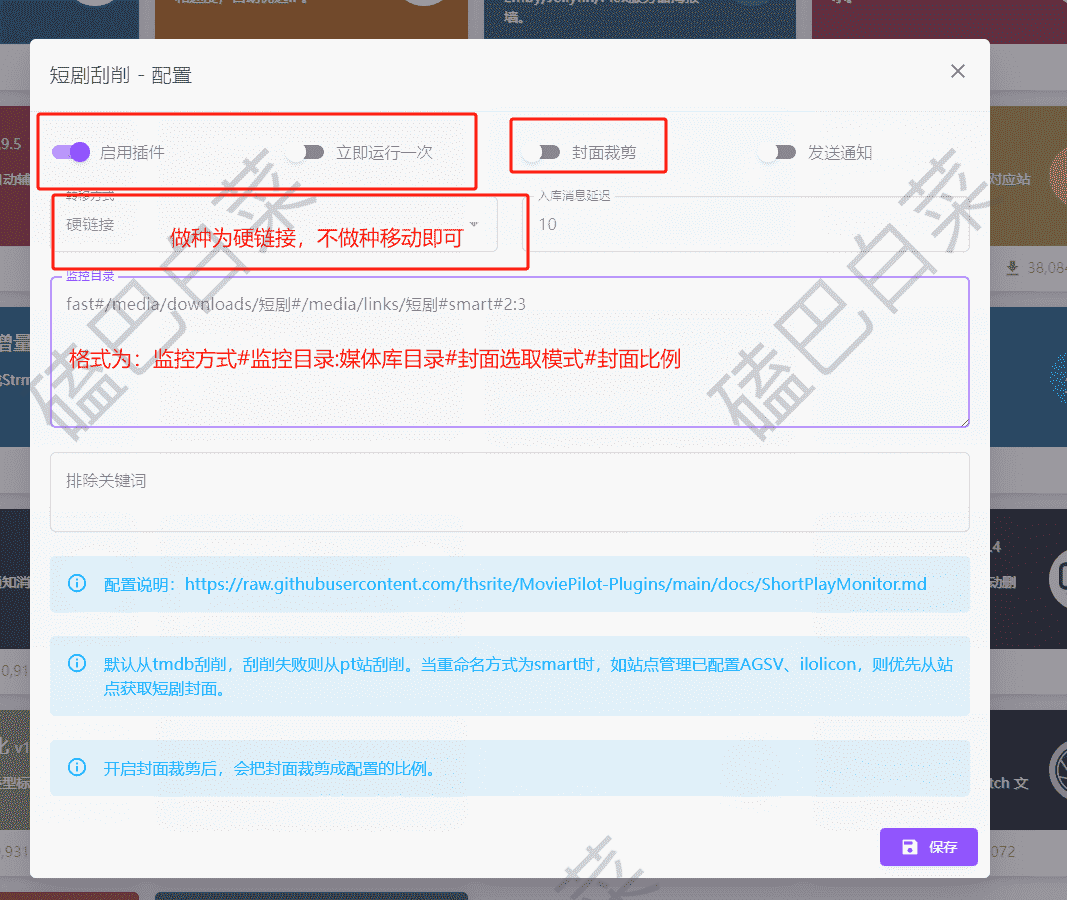Enable the 立即运行一次 switch
The width and height of the screenshot is (1067, 900).
pos(306,152)
